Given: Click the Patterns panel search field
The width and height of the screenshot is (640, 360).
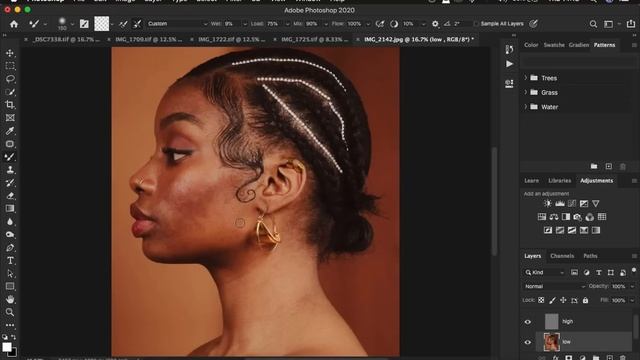Looking at the screenshot, I should pos(578,62).
